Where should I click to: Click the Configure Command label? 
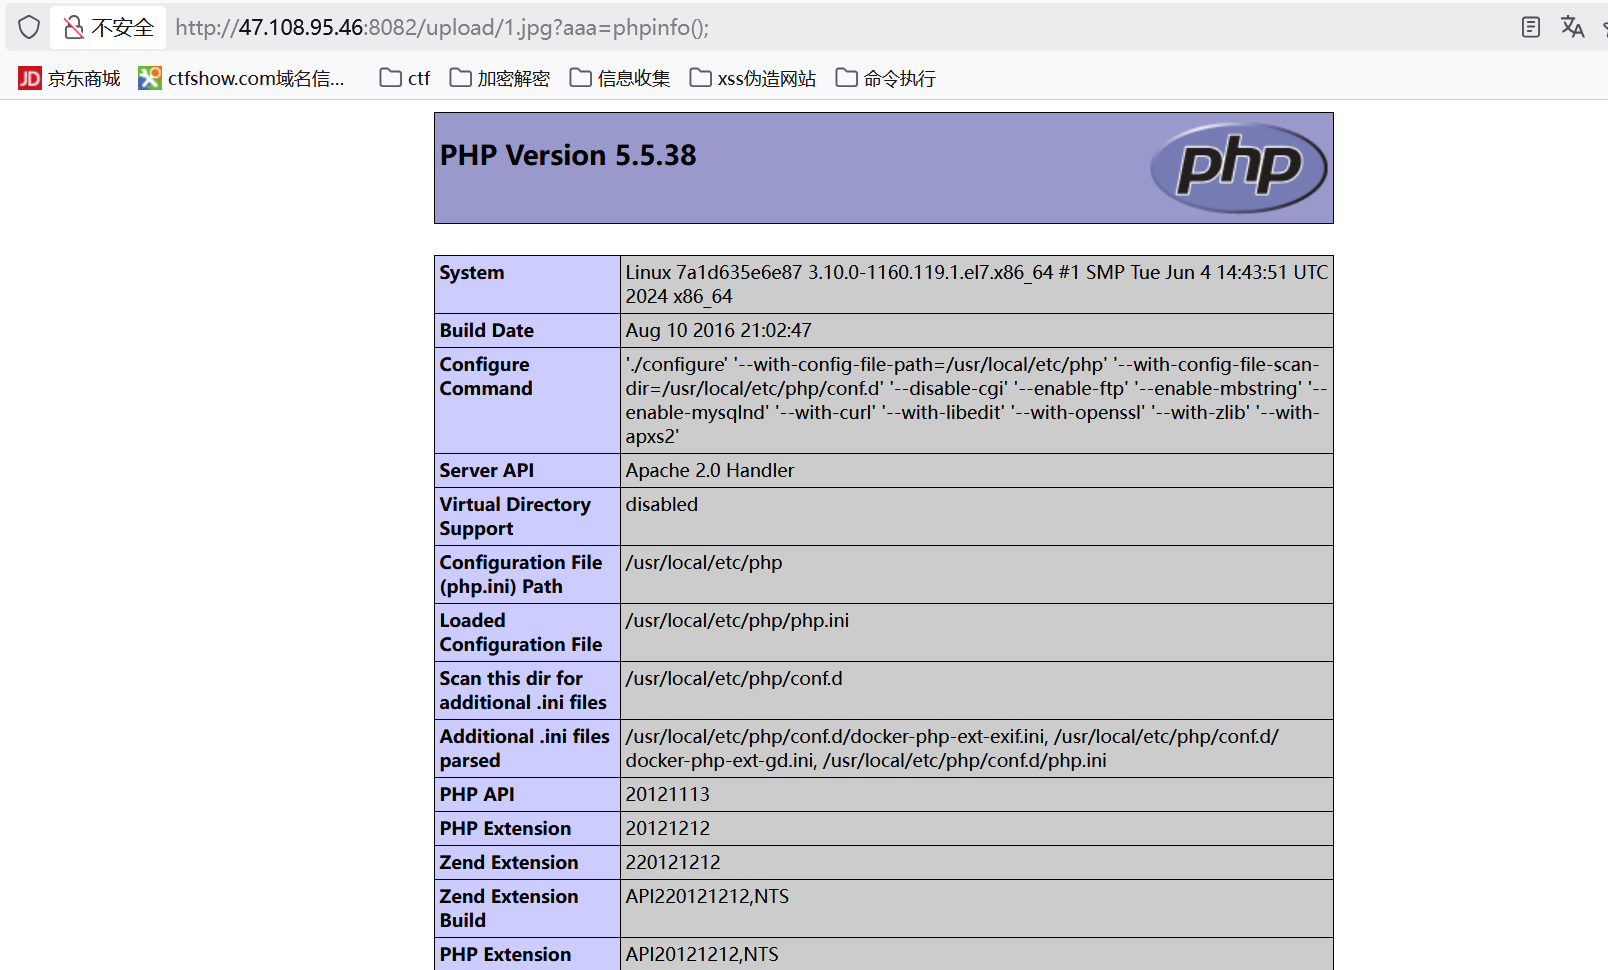pyautogui.click(x=486, y=376)
